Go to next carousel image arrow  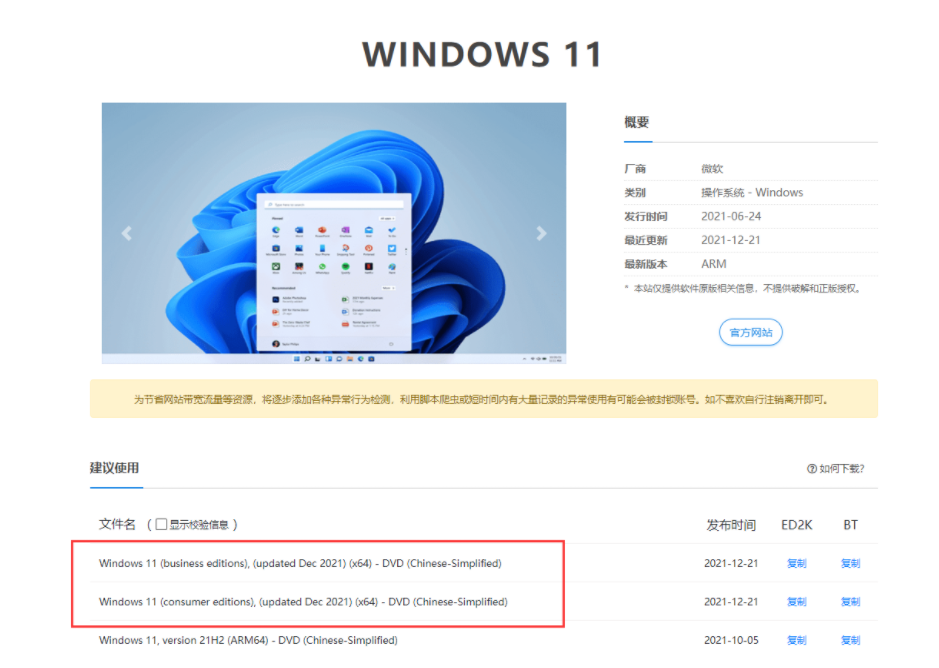(541, 233)
